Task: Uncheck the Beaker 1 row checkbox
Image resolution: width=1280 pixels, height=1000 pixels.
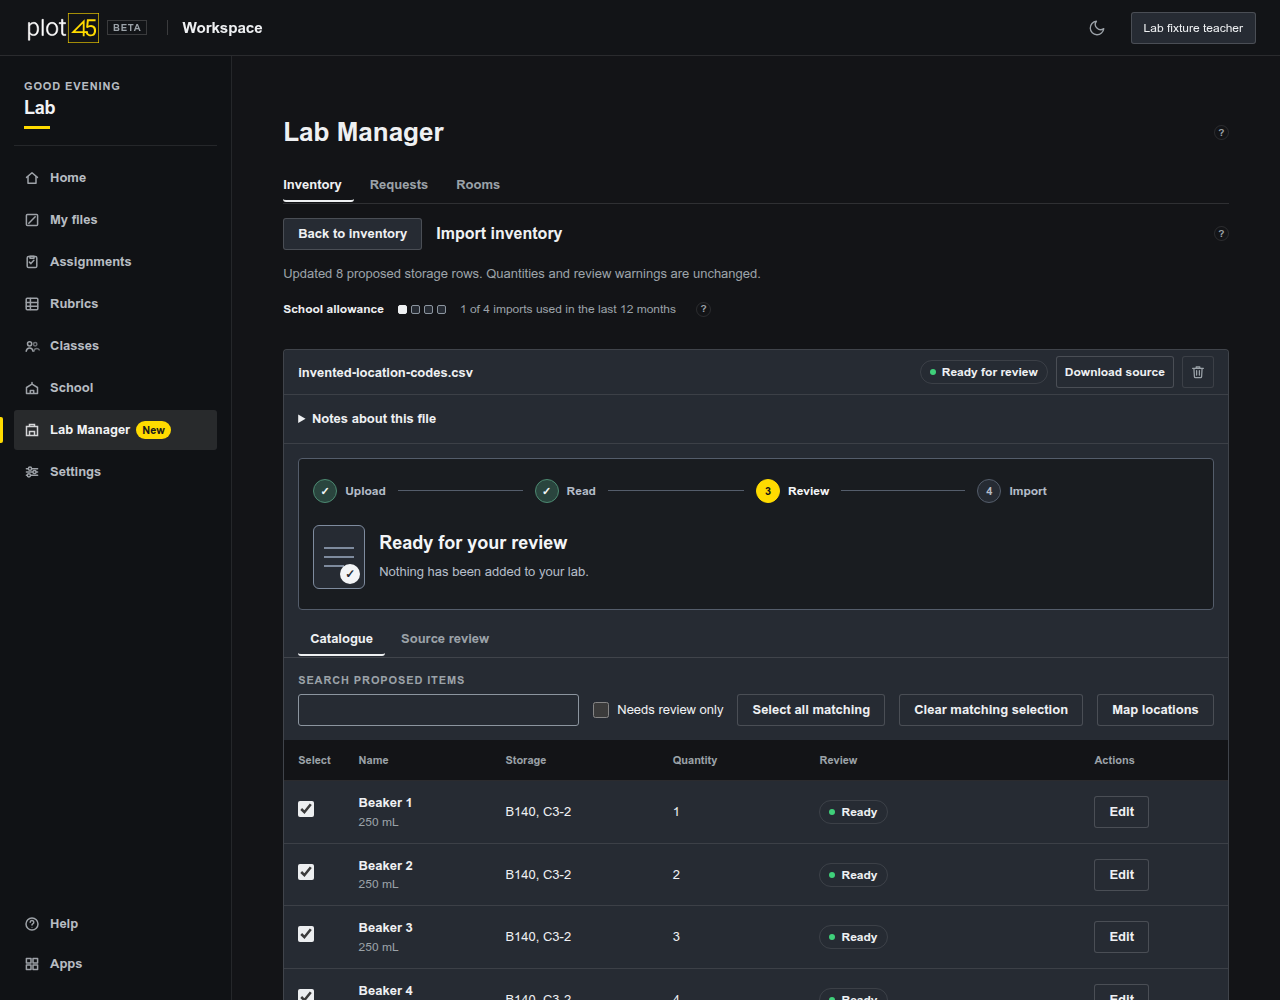Action: [306, 809]
